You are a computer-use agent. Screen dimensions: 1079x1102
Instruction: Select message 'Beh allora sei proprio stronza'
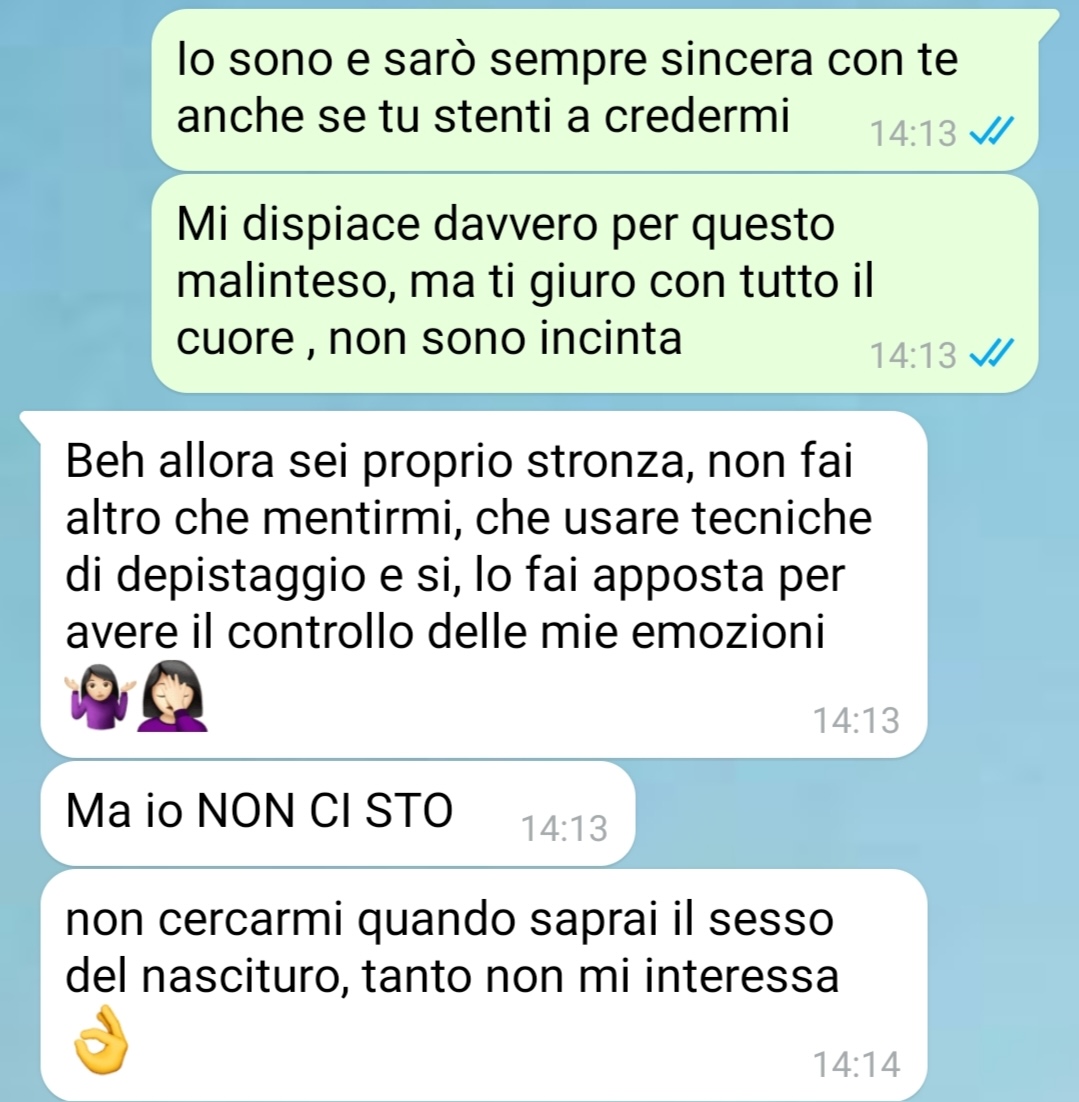(x=484, y=585)
